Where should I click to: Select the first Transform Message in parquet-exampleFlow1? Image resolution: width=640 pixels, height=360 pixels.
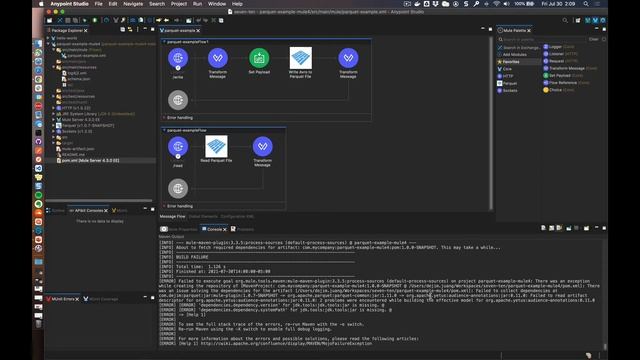(218, 58)
